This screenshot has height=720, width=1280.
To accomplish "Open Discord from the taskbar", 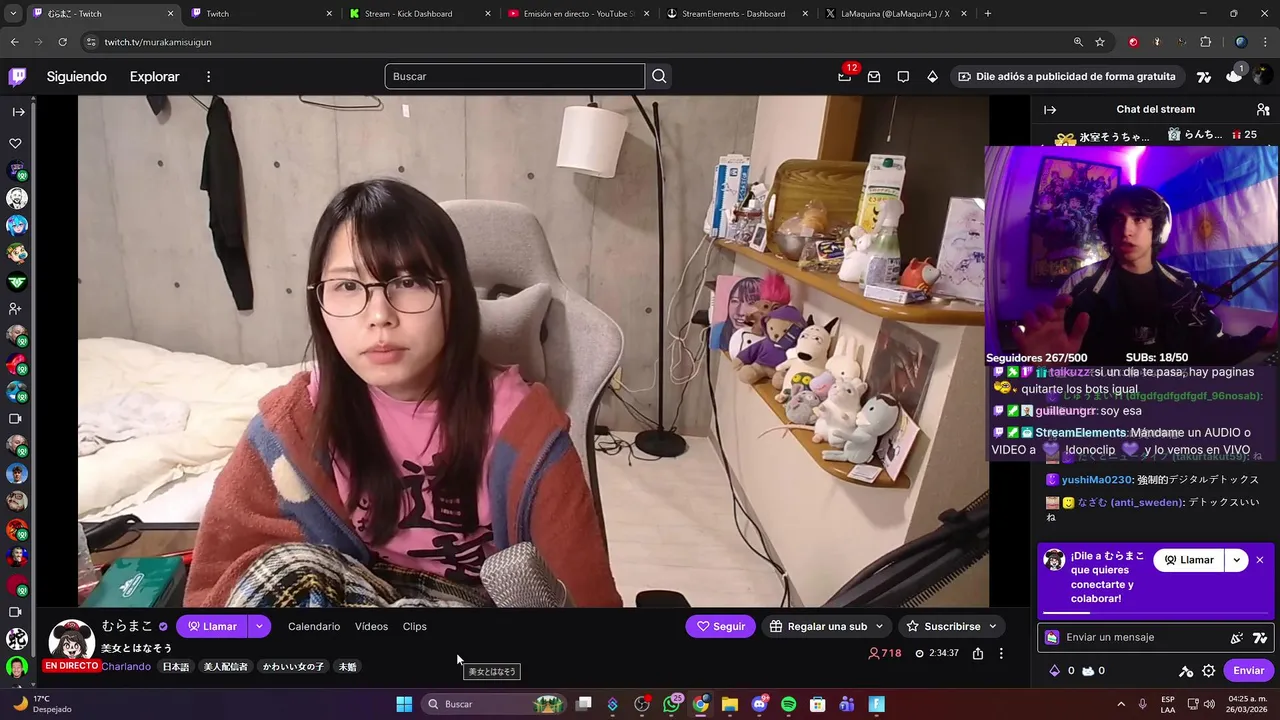I will (x=759, y=704).
